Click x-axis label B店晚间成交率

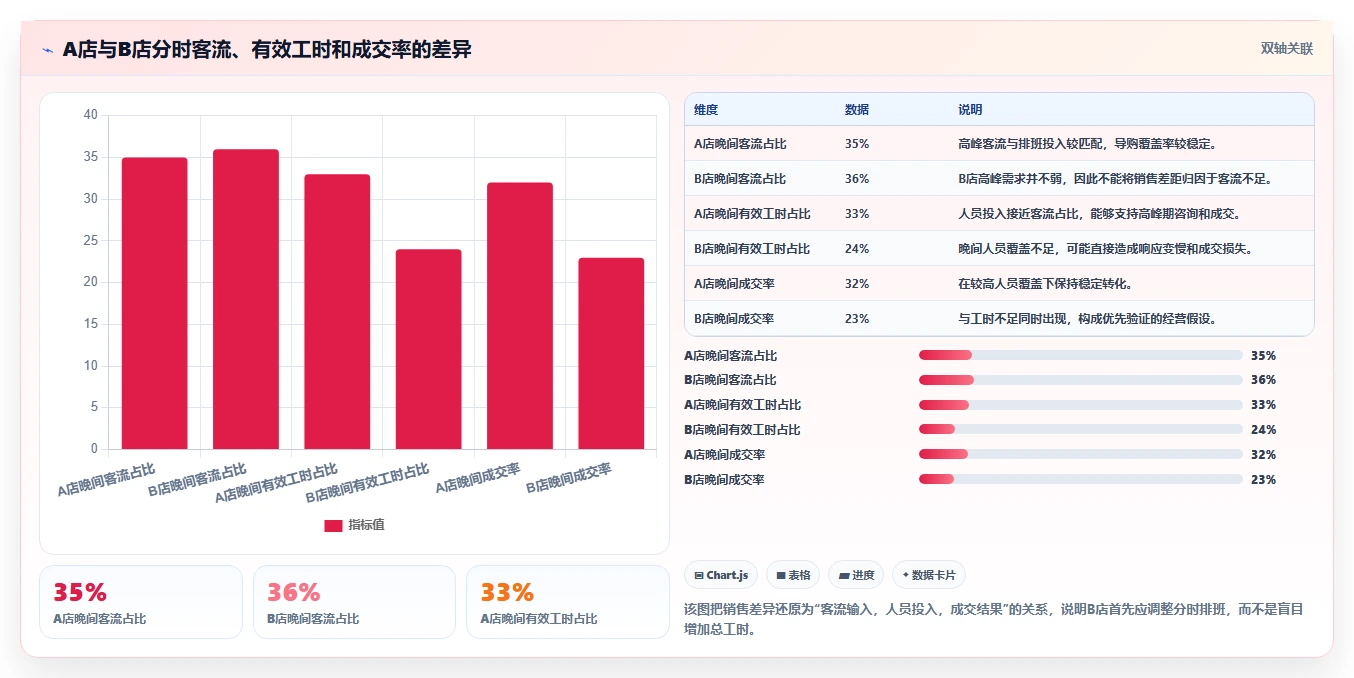click(x=570, y=479)
